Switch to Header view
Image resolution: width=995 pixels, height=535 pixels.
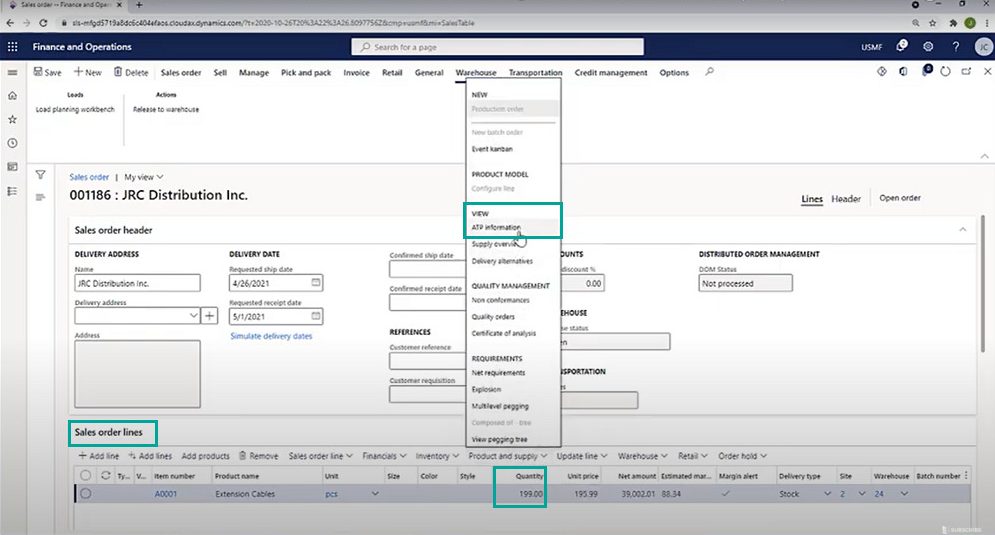point(846,199)
